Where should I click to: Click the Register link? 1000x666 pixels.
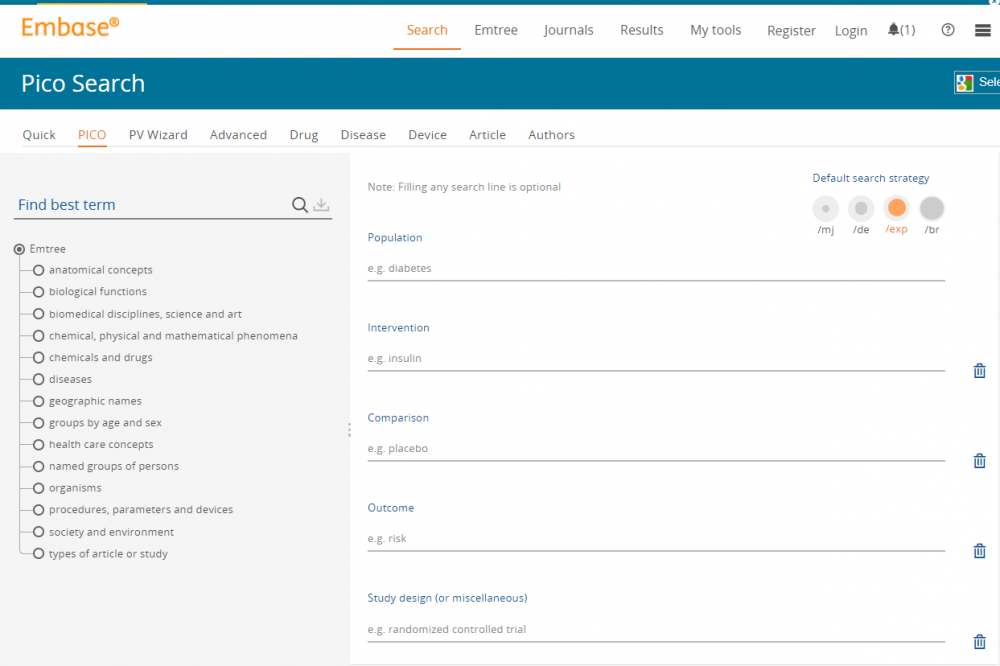coord(791,31)
